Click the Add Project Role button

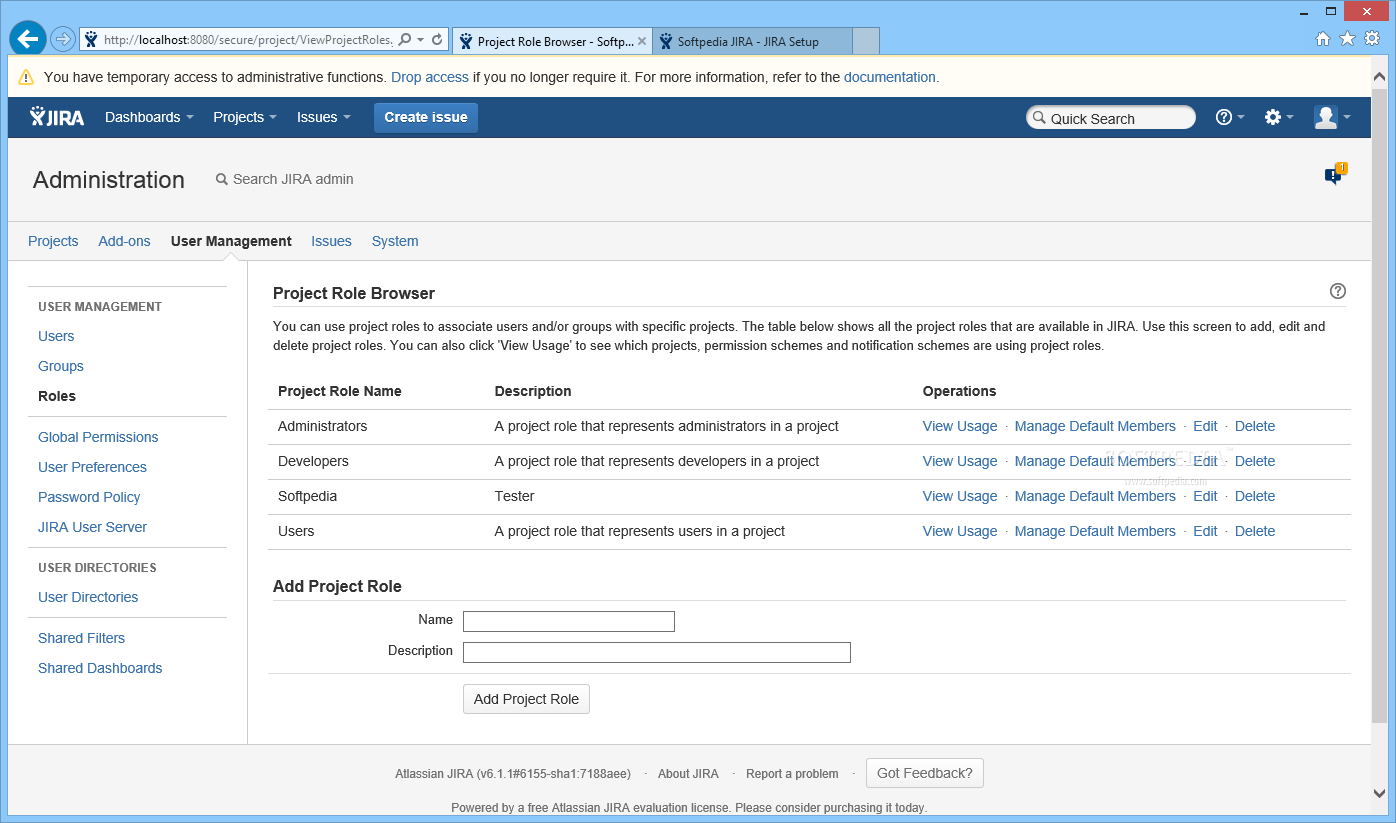[x=526, y=699]
